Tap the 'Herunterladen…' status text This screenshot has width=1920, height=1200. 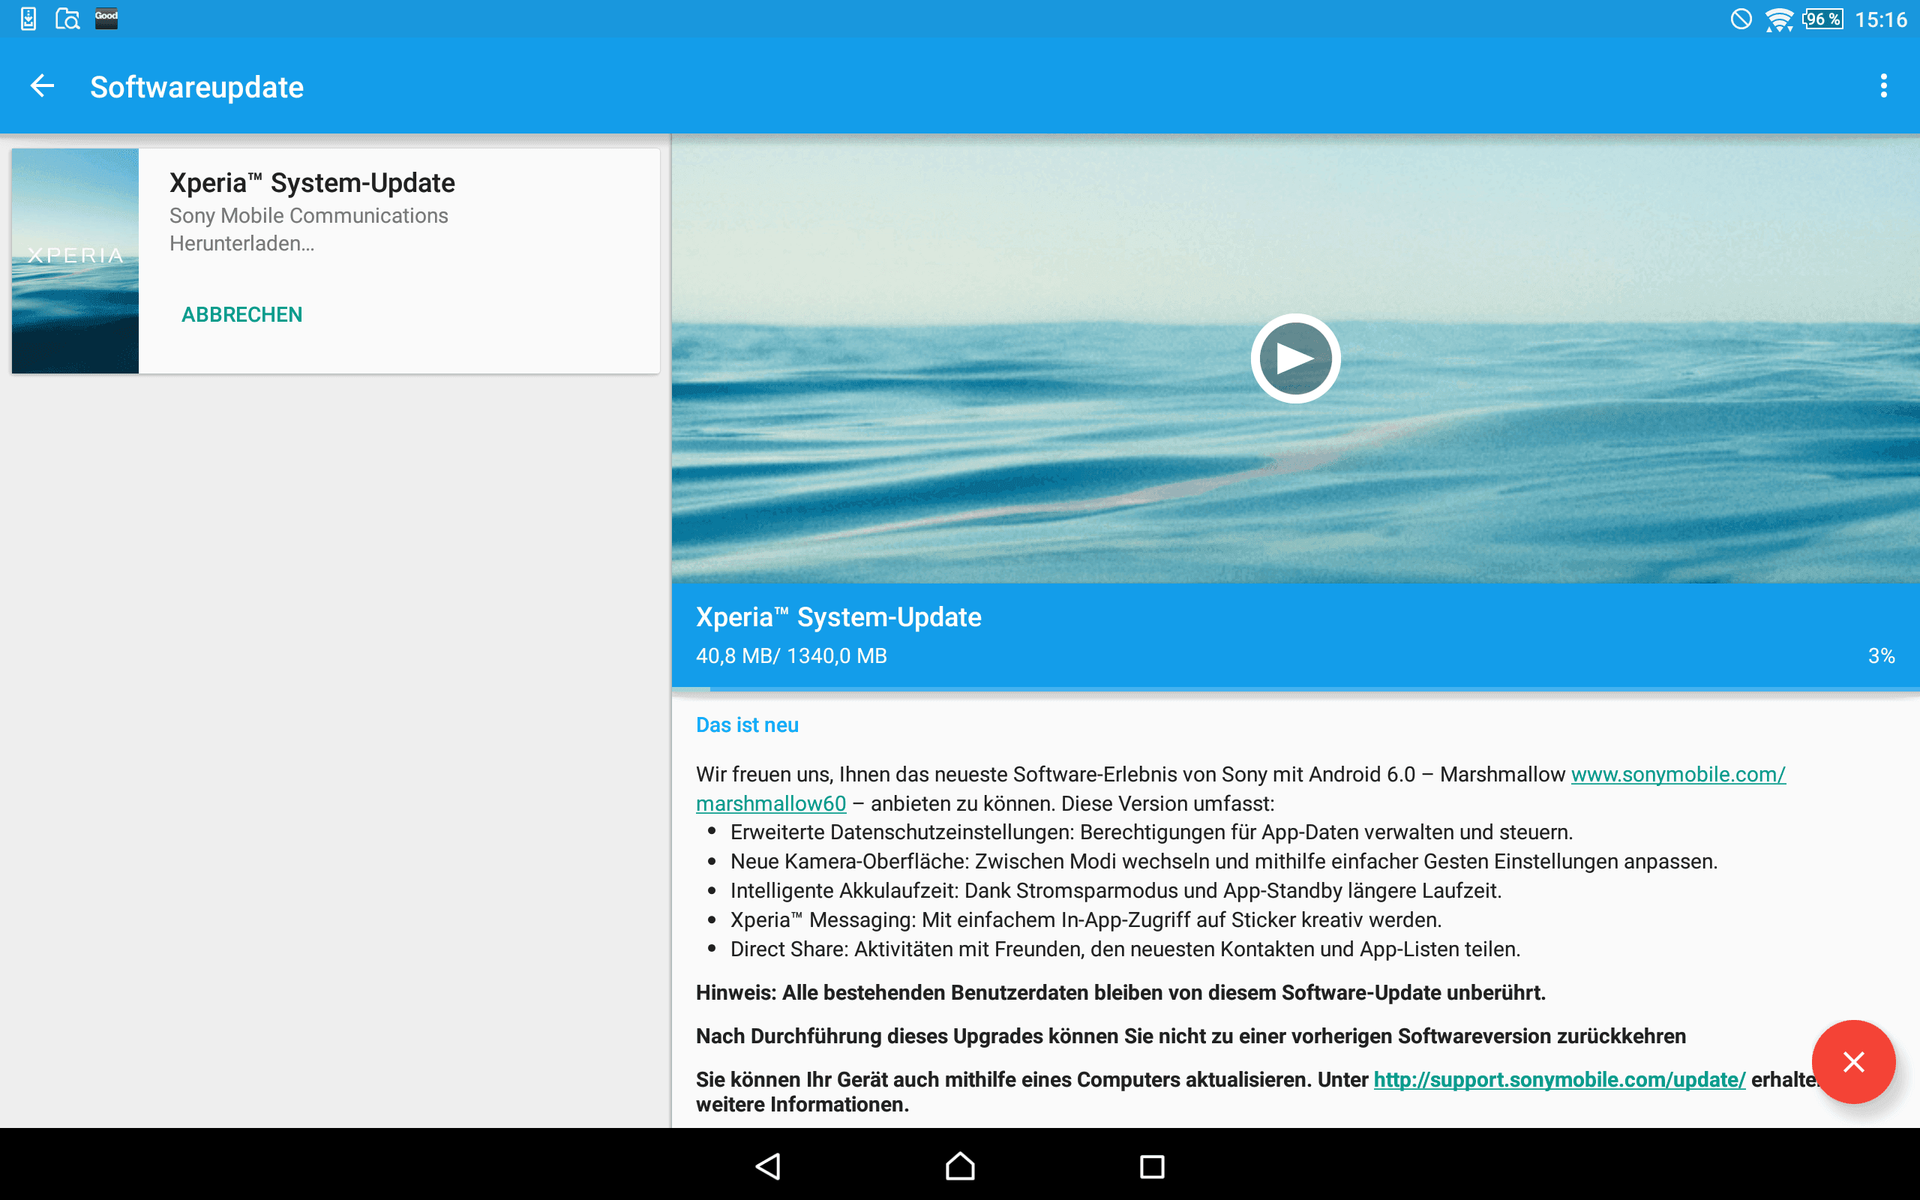coord(242,244)
